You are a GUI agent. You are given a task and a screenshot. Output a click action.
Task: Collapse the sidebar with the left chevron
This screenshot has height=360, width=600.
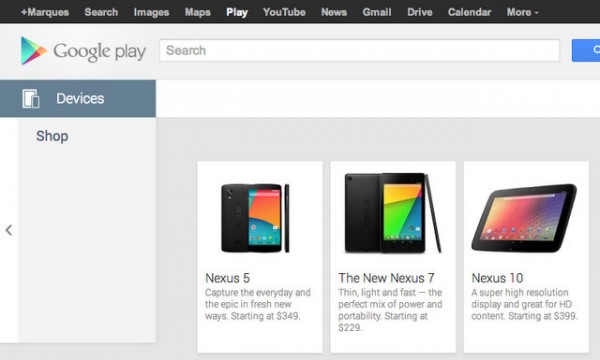[x=9, y=230]
